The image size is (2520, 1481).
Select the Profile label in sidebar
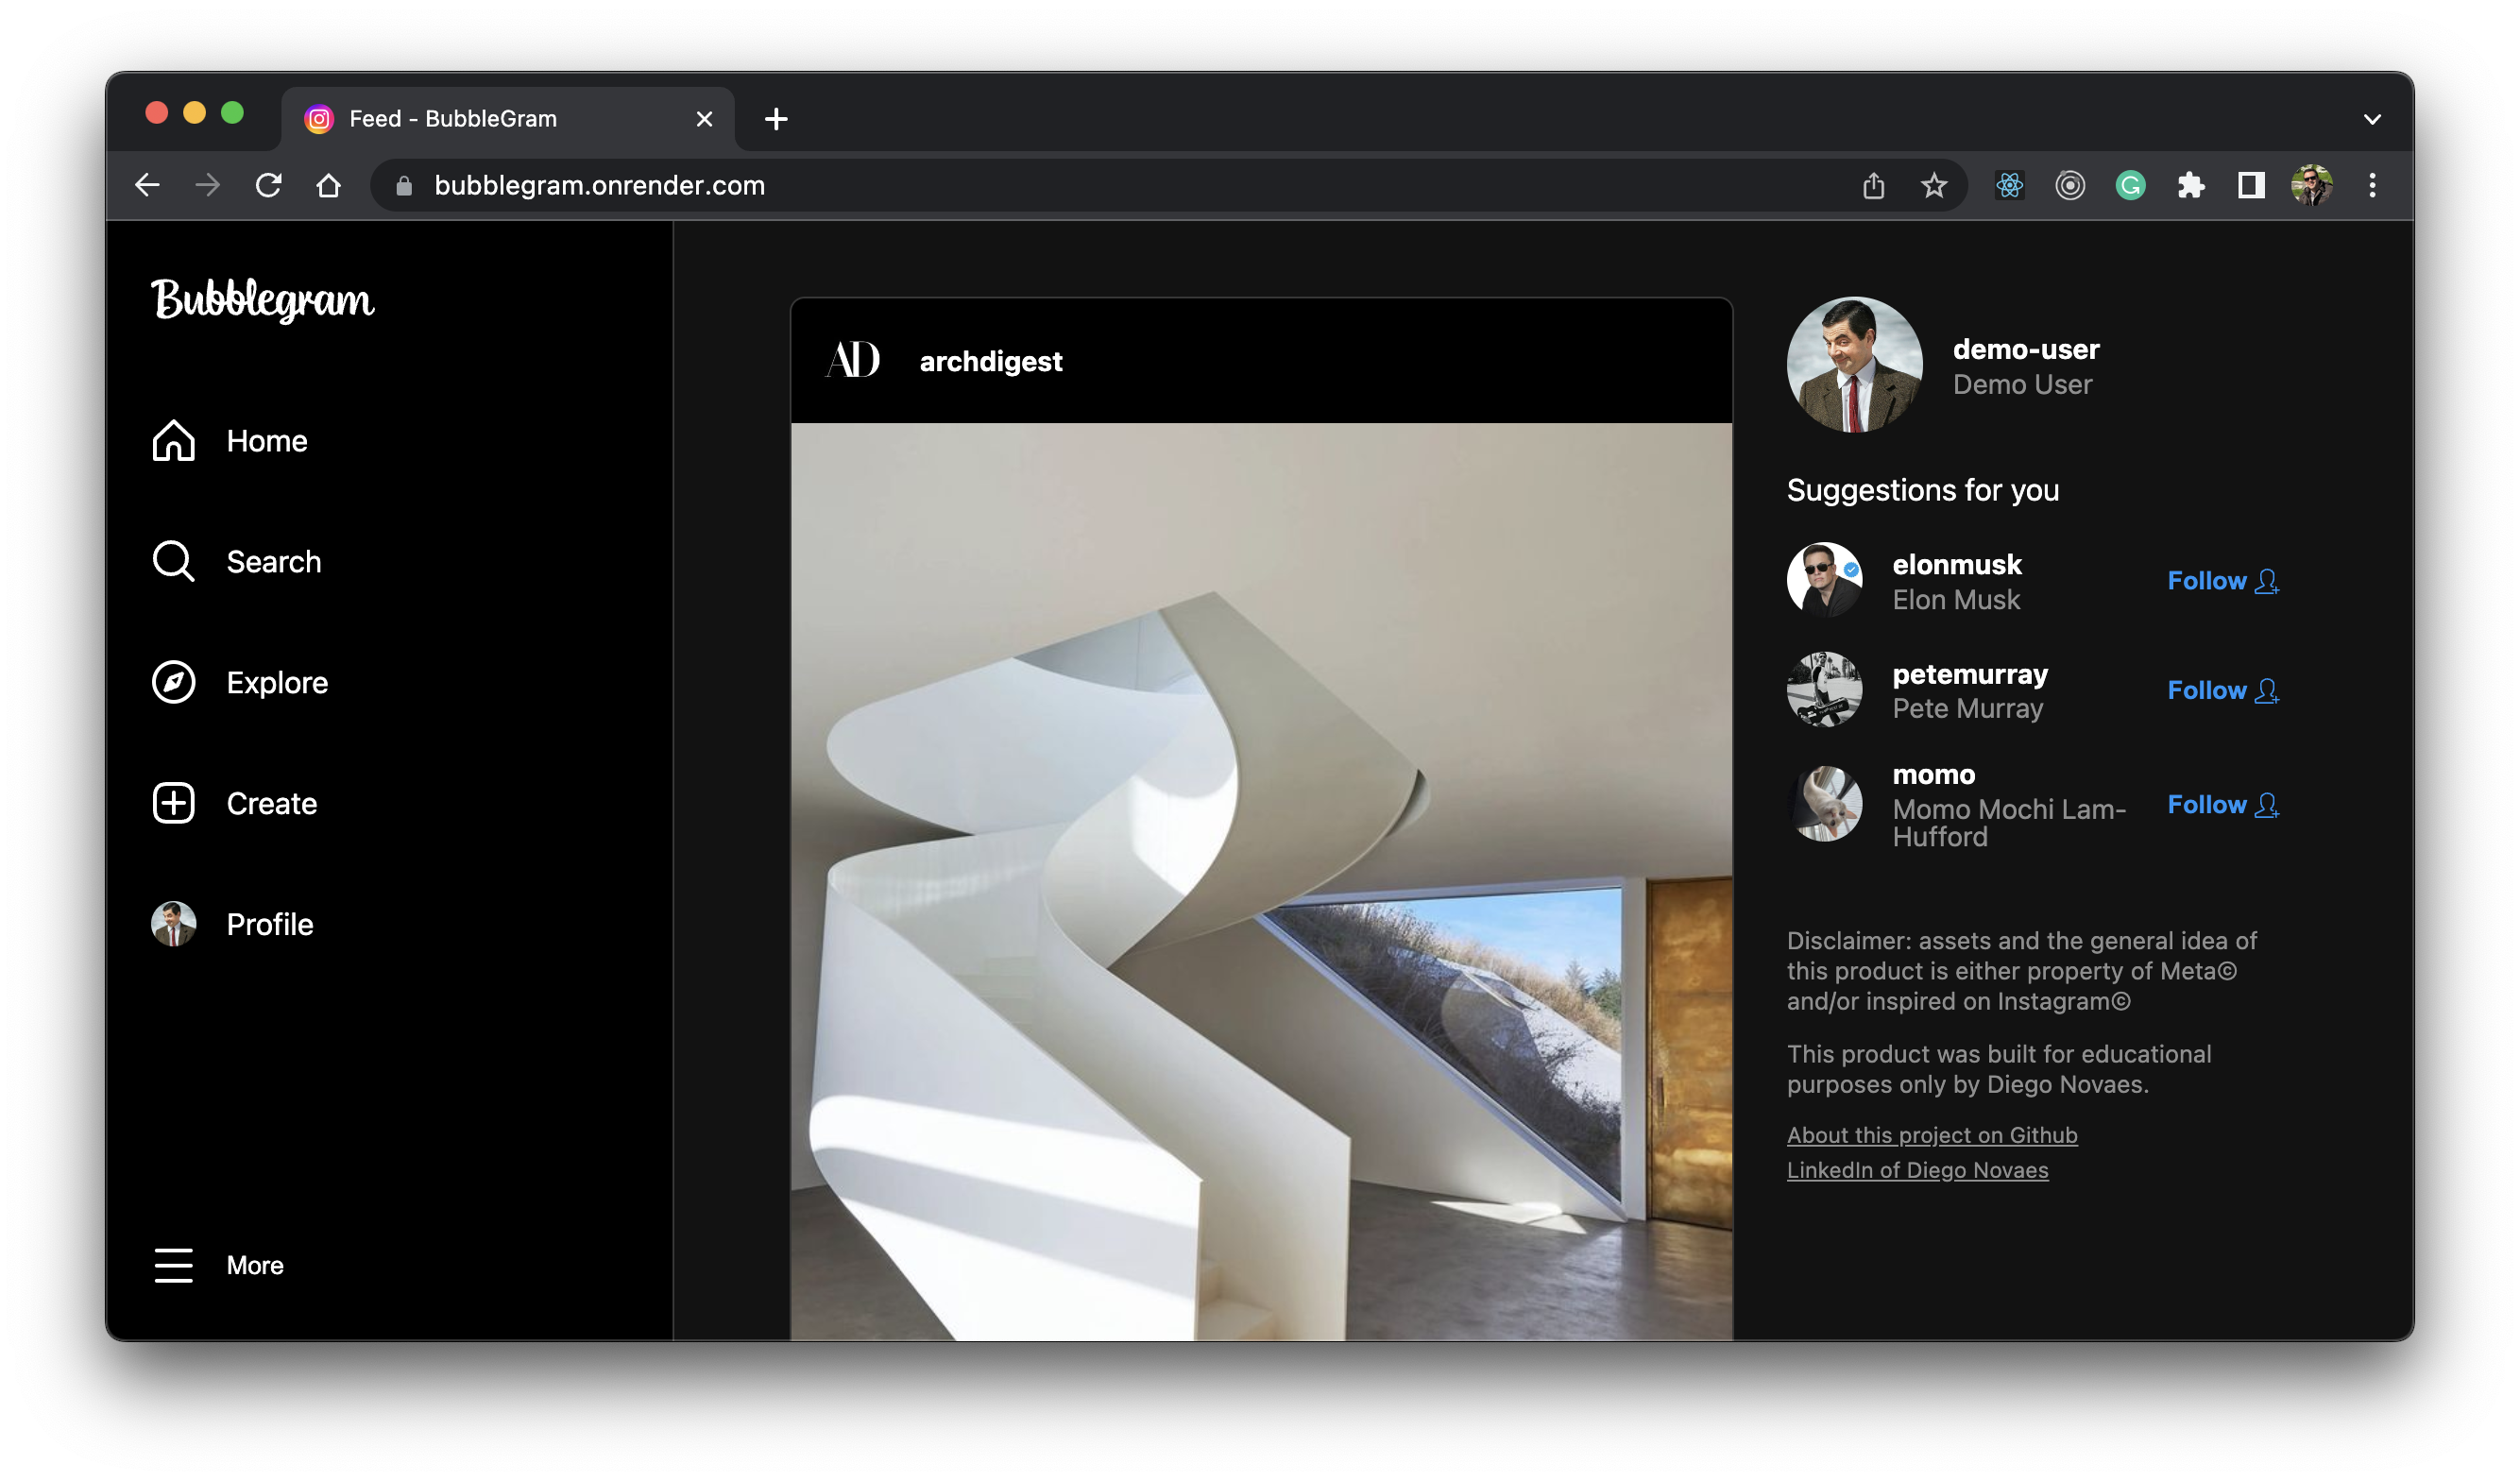pos(270,924)
